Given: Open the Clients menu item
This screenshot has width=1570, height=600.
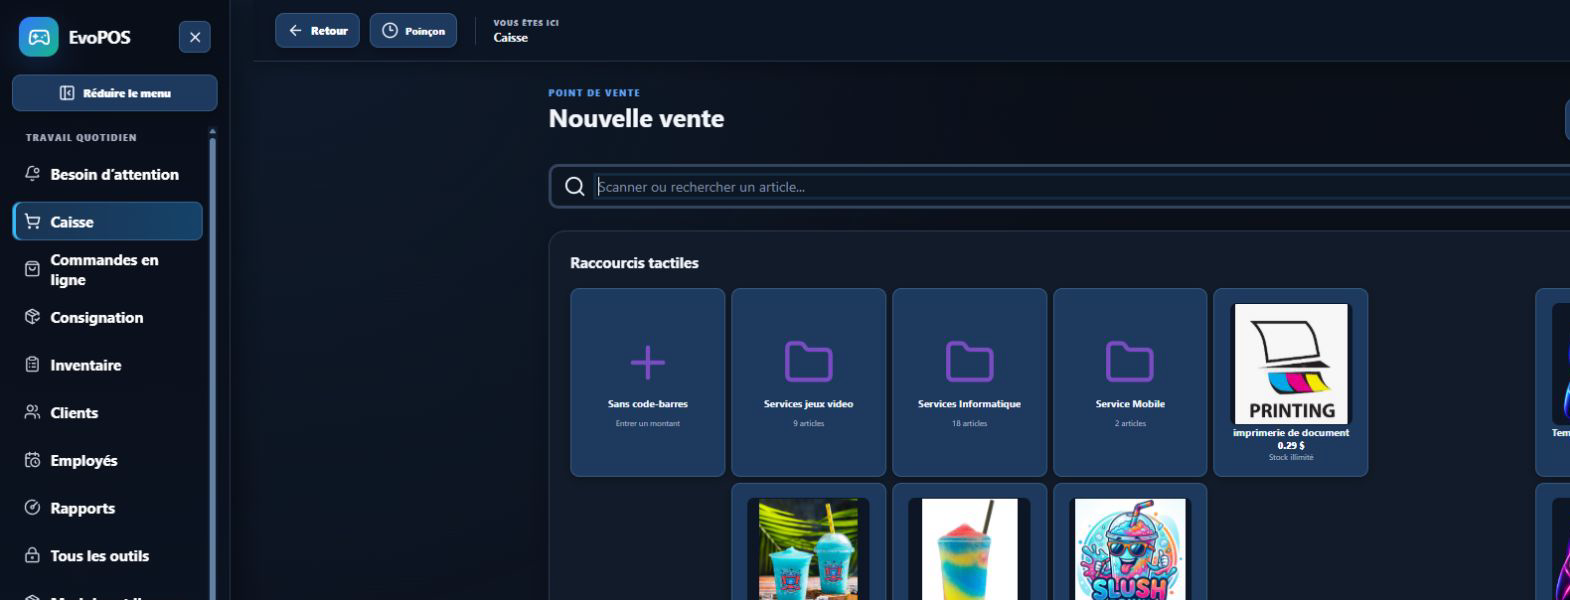Looking at the screenshot, I should [x=108, y=413].
